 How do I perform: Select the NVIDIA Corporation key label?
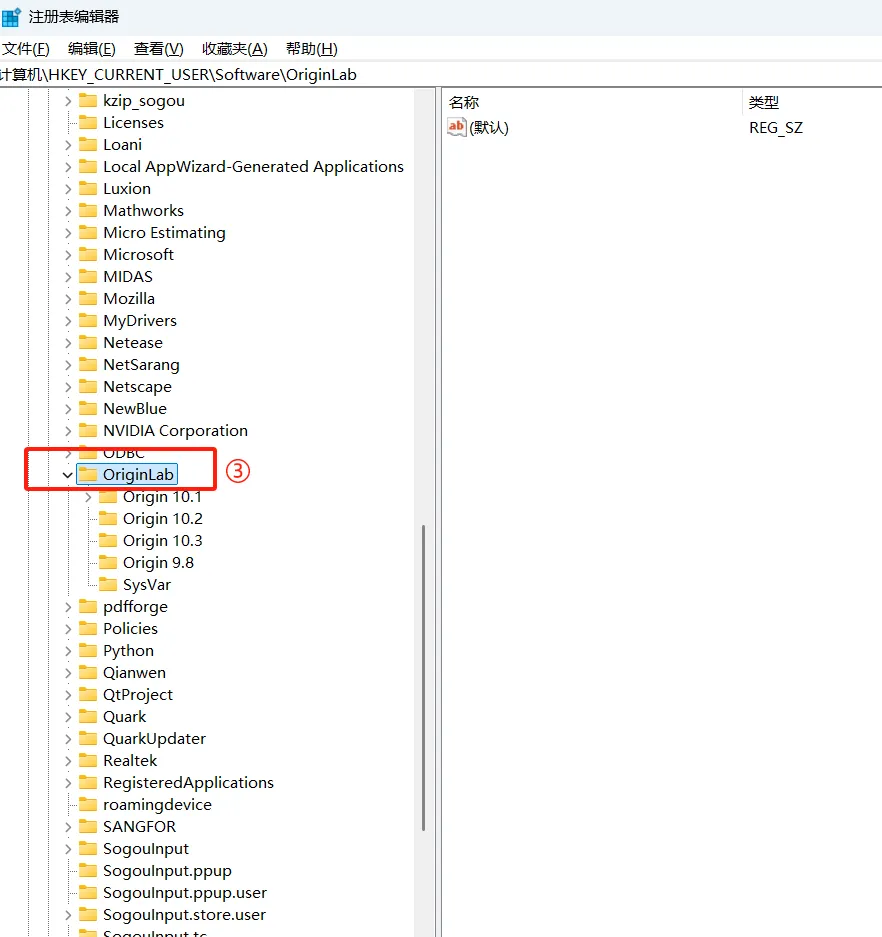point(175,431)
